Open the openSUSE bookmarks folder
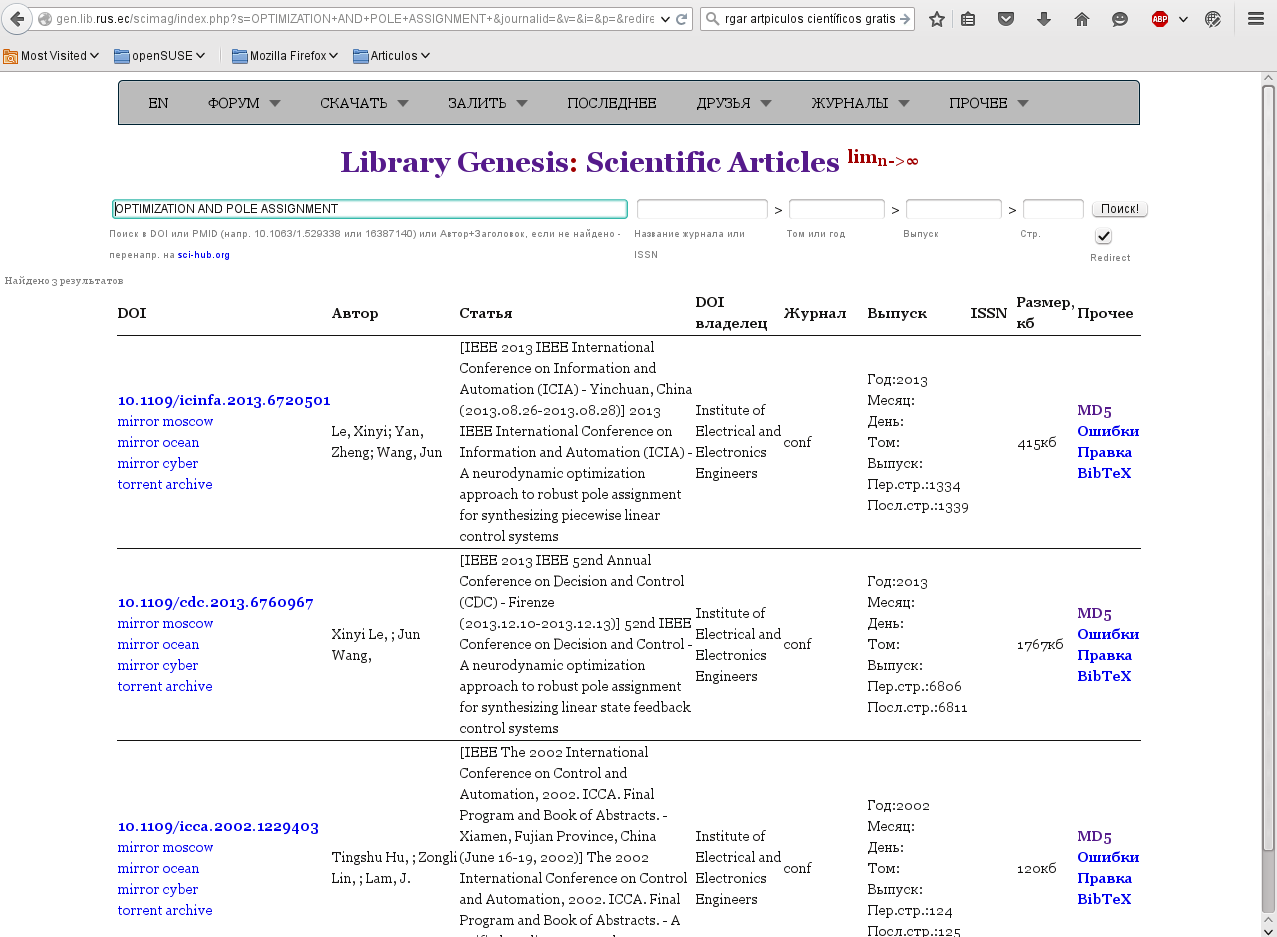Image resolution: width=1277 pixels, height=937 pixels. click(160, 56)
